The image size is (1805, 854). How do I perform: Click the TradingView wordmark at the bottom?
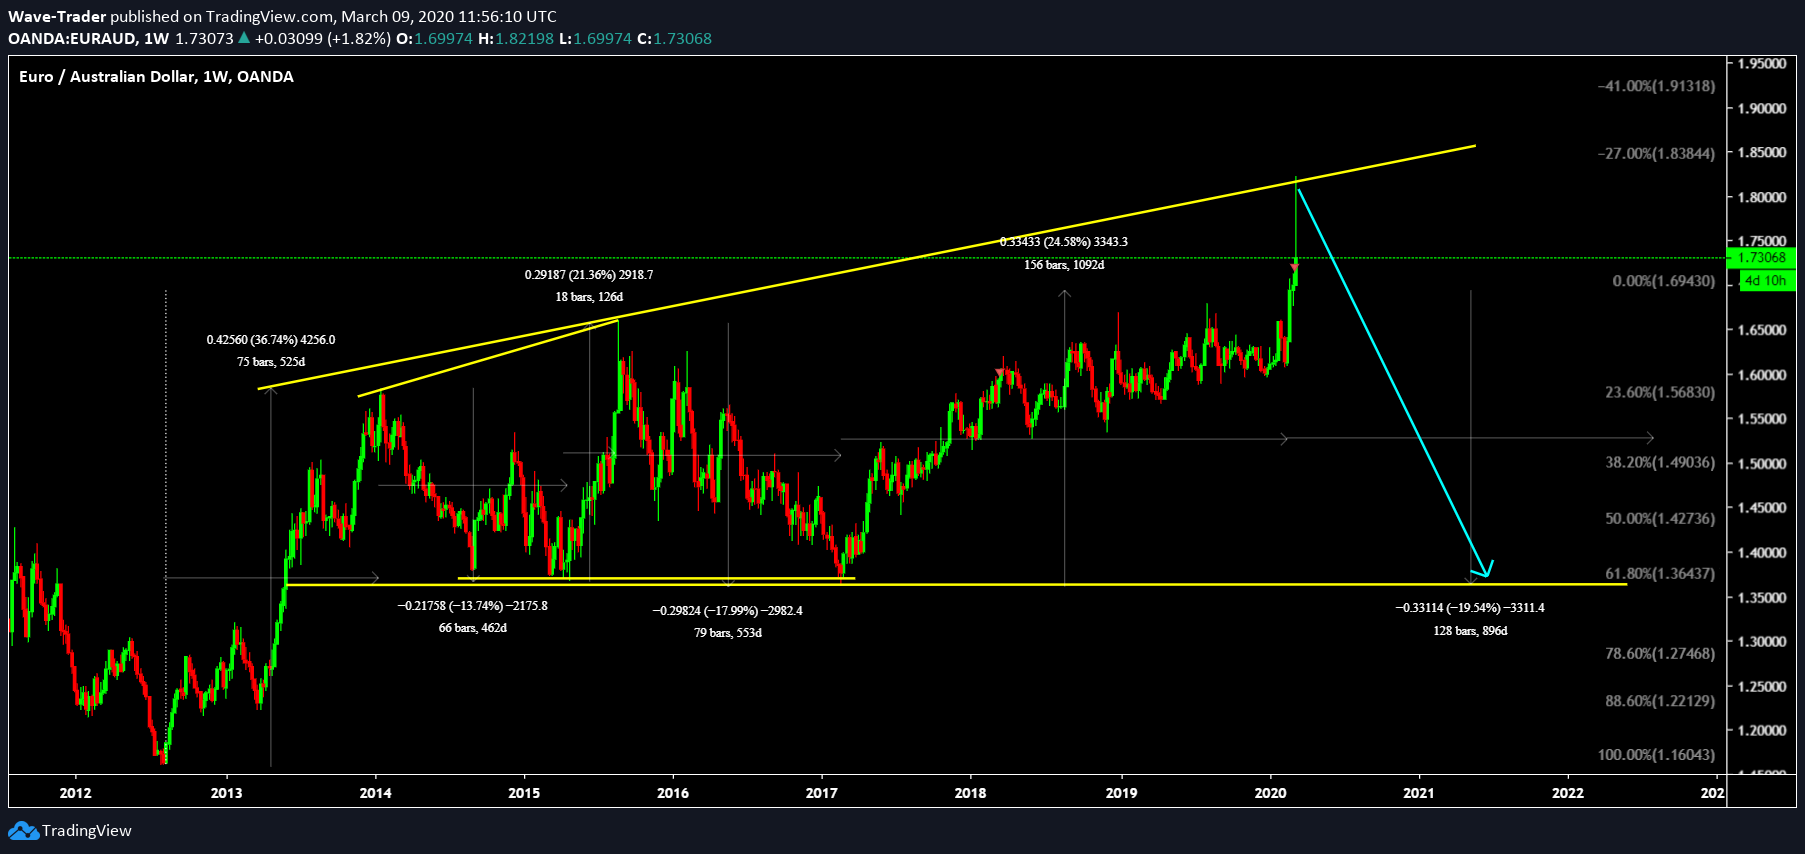coord(87,830)
